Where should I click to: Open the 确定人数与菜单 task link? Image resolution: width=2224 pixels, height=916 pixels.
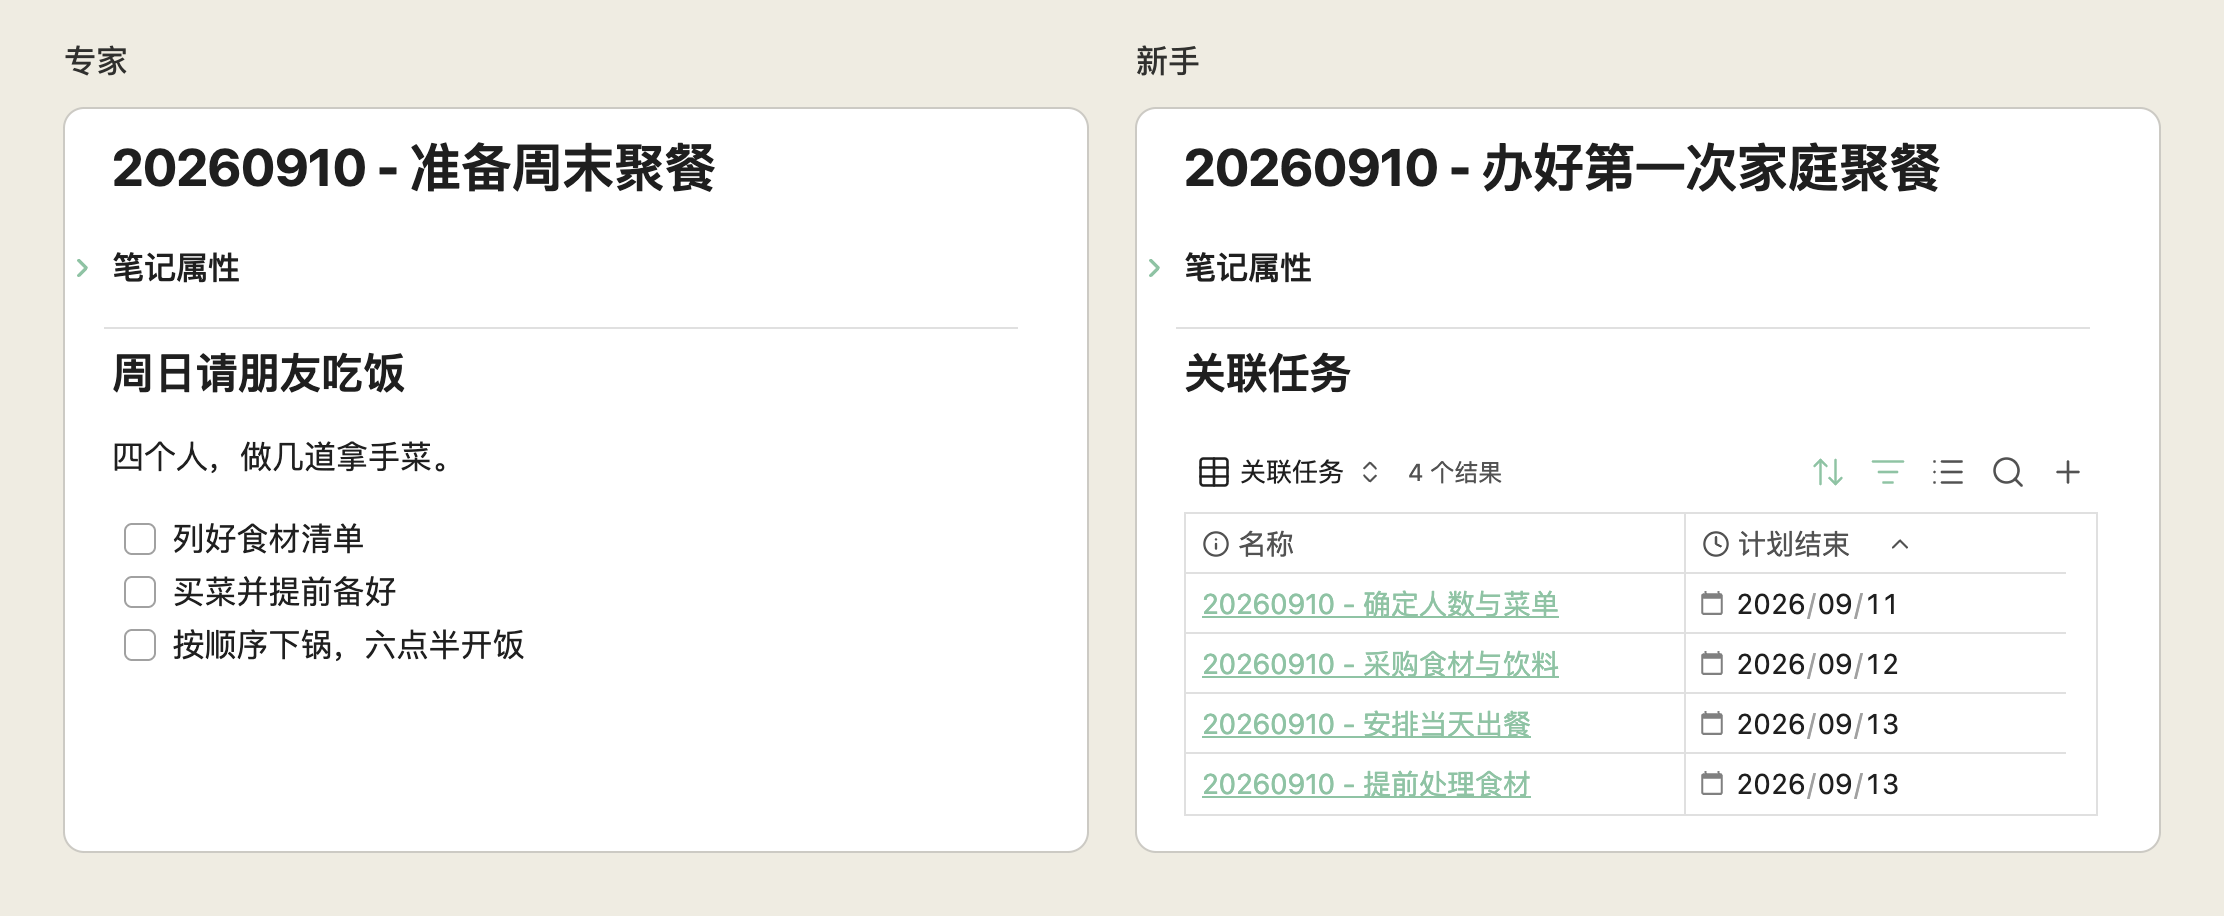(x=1380, y=604)
